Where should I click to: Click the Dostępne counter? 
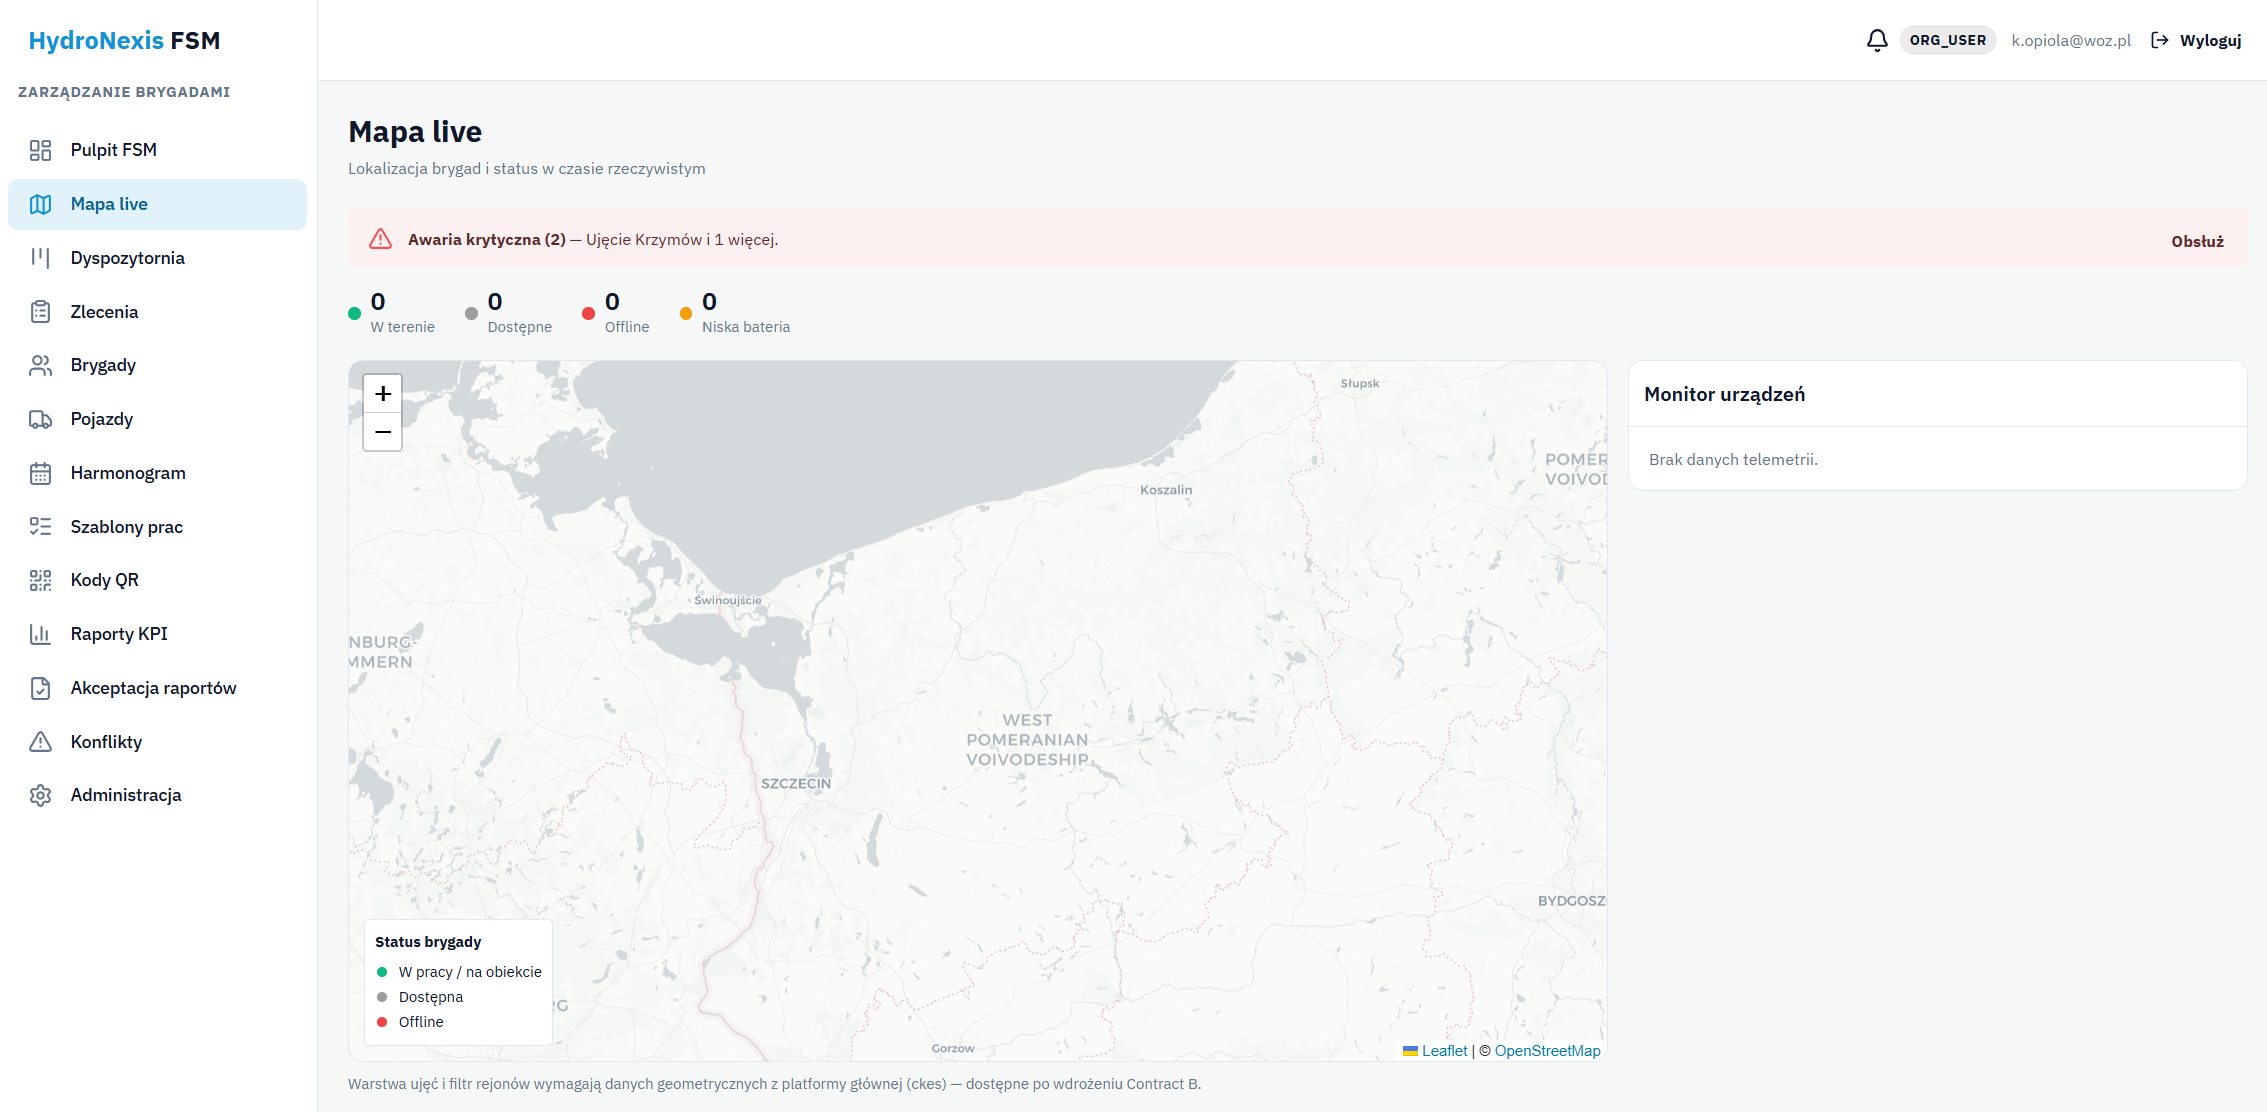(509, 312)
